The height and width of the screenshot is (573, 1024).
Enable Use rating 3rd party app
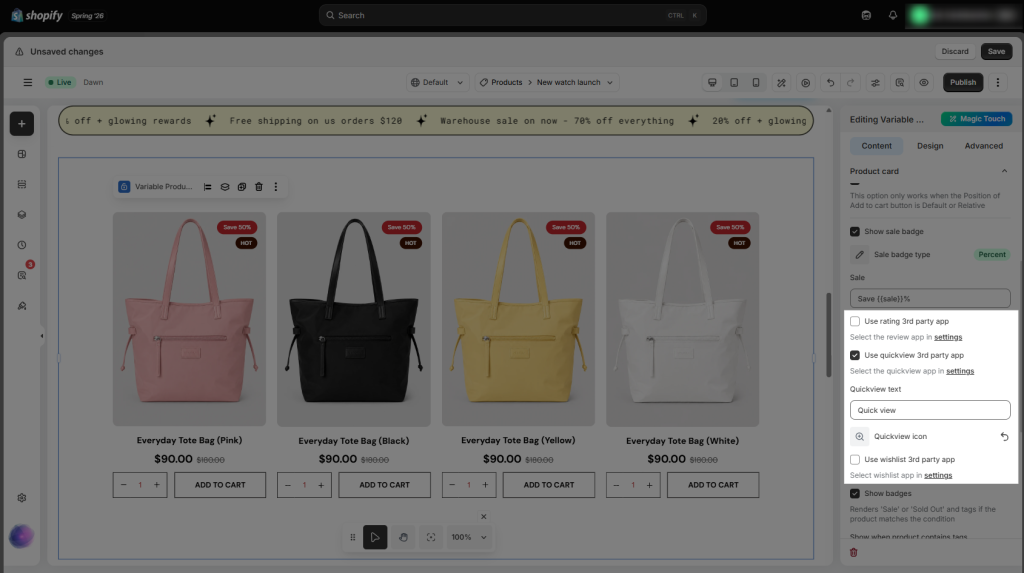pos(855,321)
